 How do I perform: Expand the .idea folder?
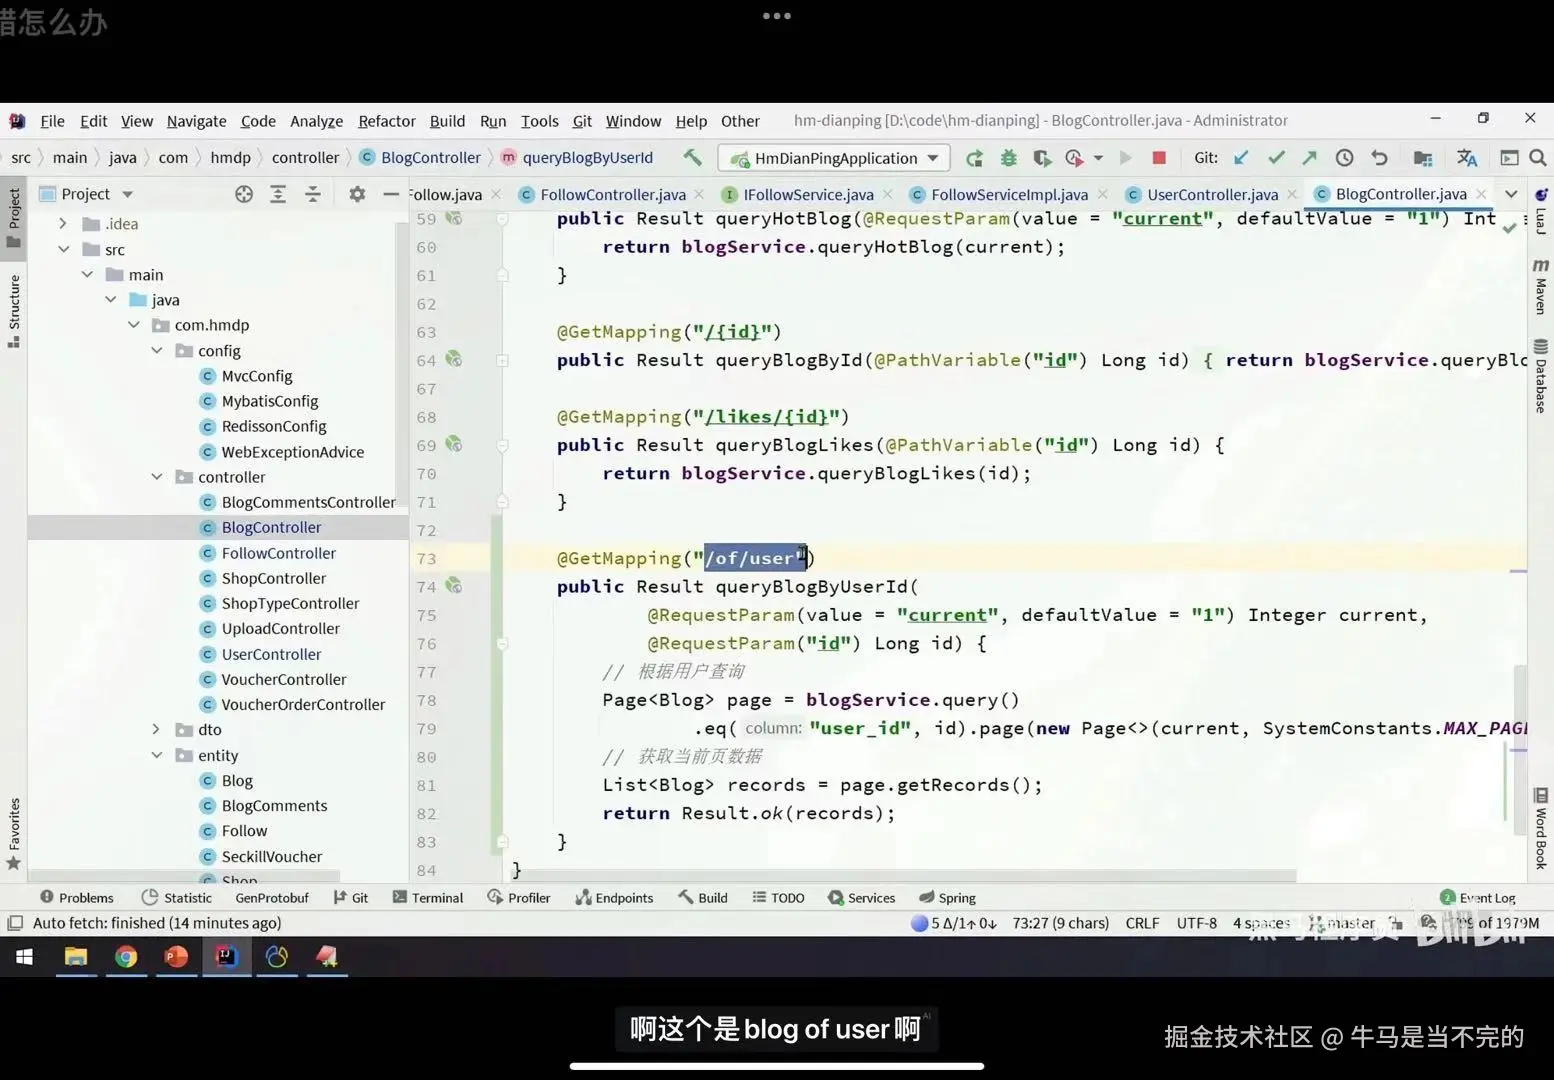(63, 224)
